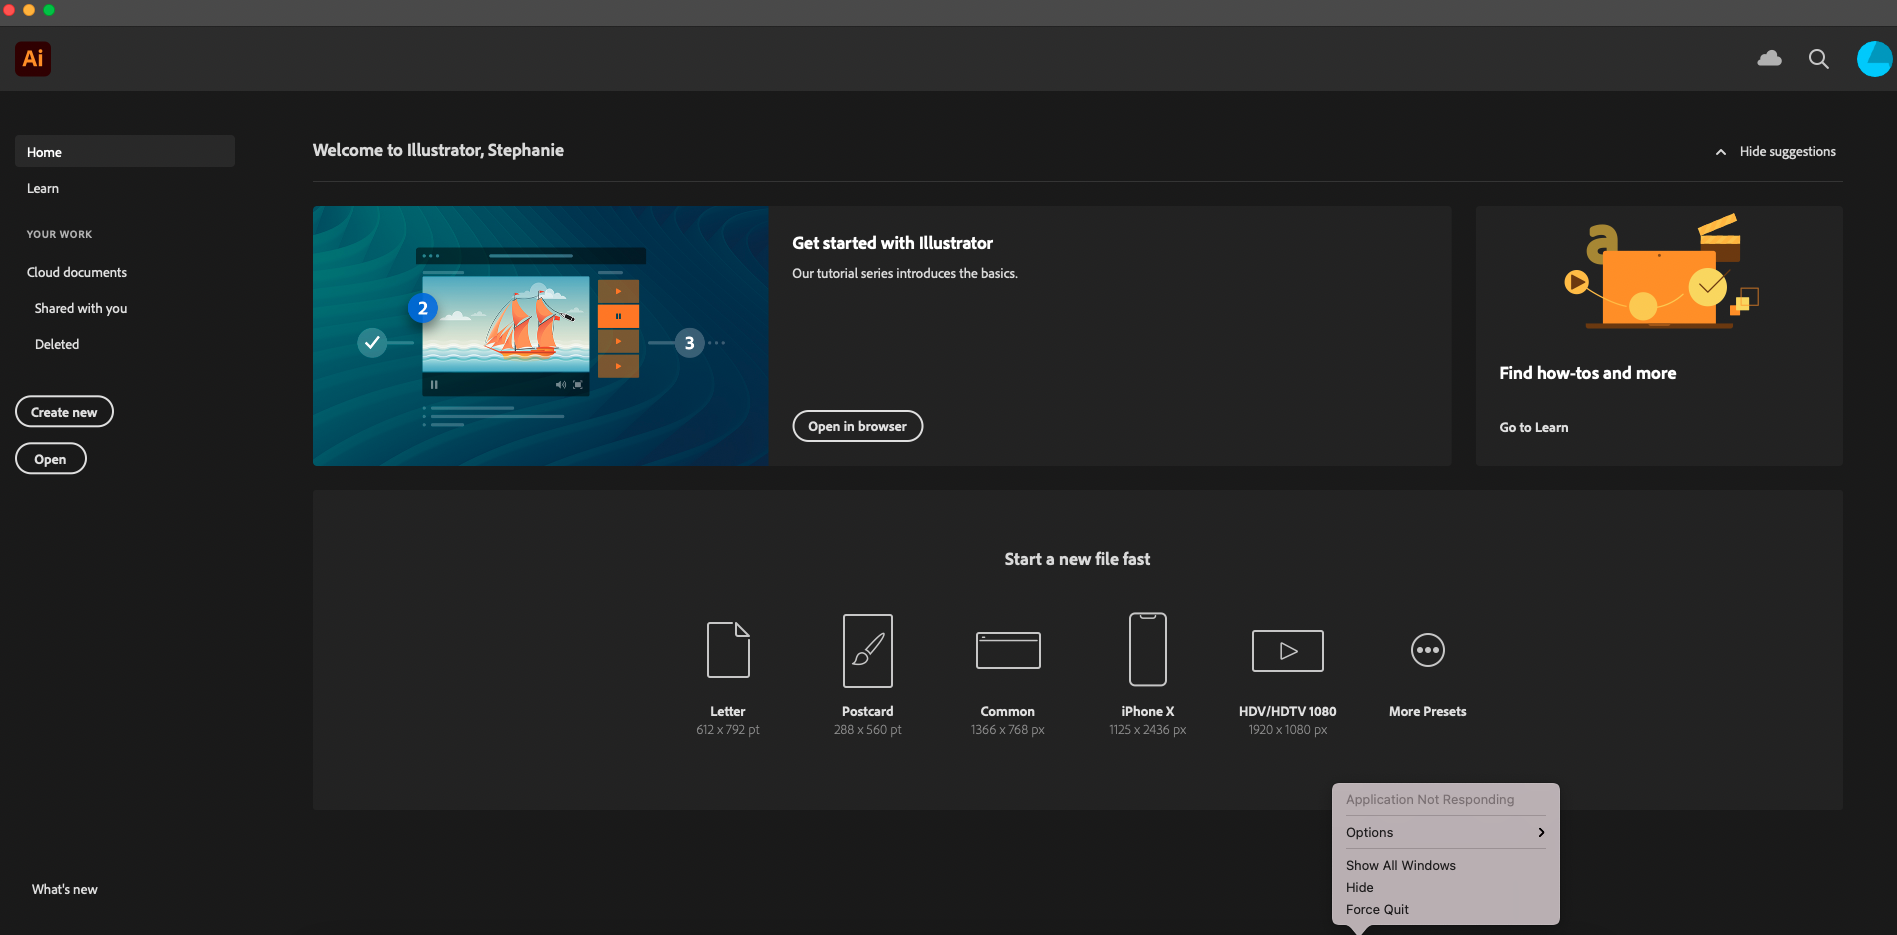
Task: Click the Common preset label
Action: coord(1008,711)
